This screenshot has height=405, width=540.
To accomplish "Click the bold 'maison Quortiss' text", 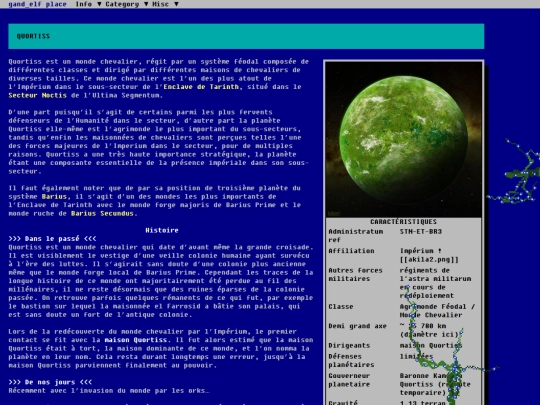I will tap(136, 340).
